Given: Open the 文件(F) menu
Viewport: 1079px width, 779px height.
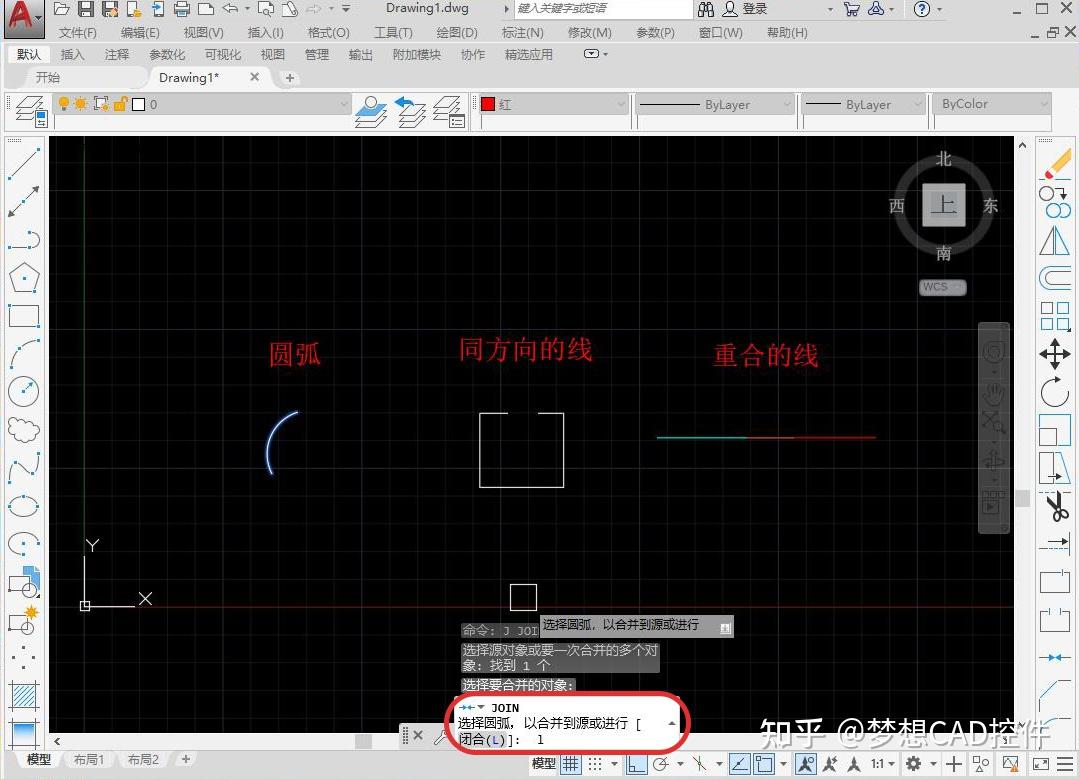Looking at the screenshot, I should [x=77, y=32].
